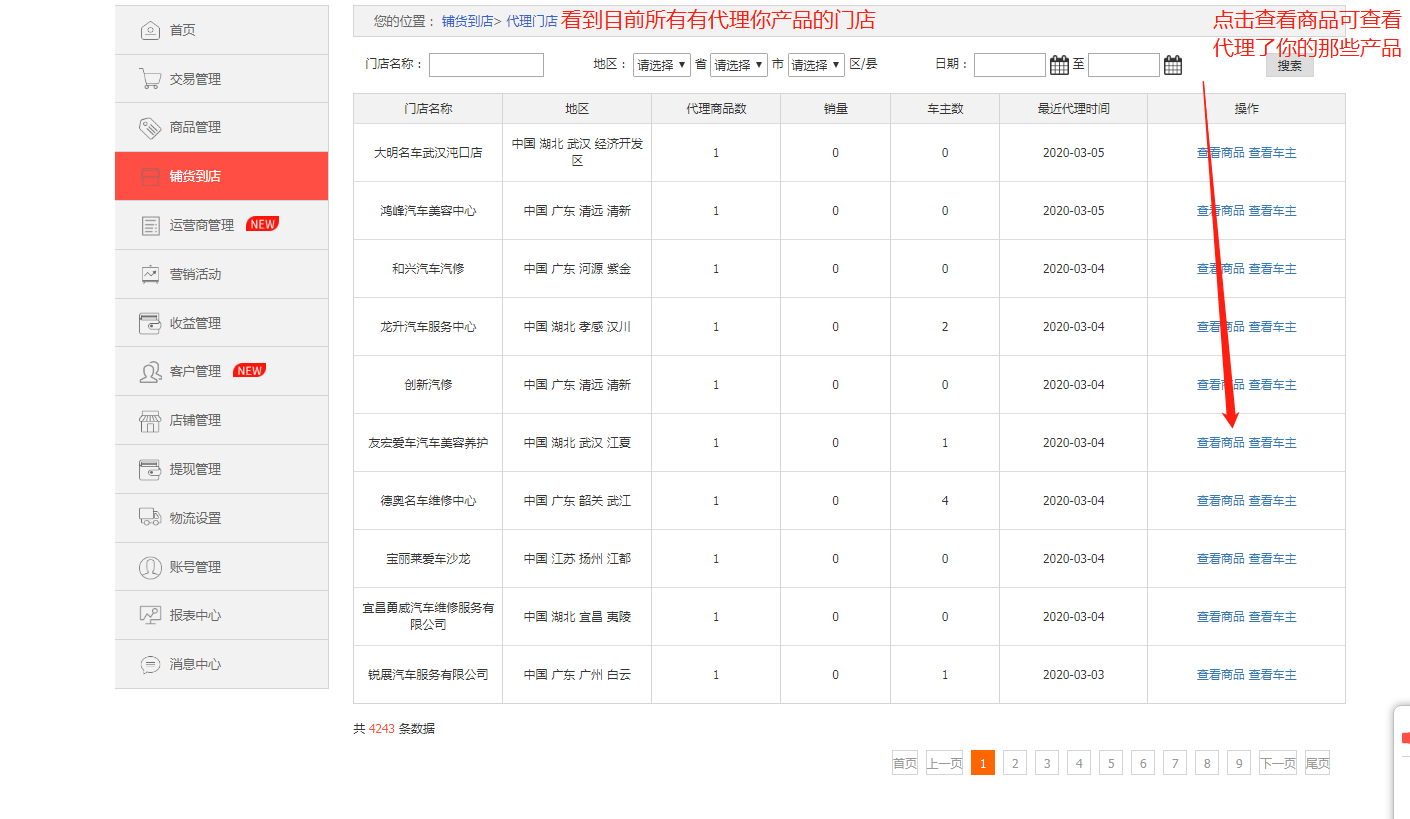Click the 收益管理 wallet icon
Viewport: 1410px width, 819px height.
tap(150, 322)
